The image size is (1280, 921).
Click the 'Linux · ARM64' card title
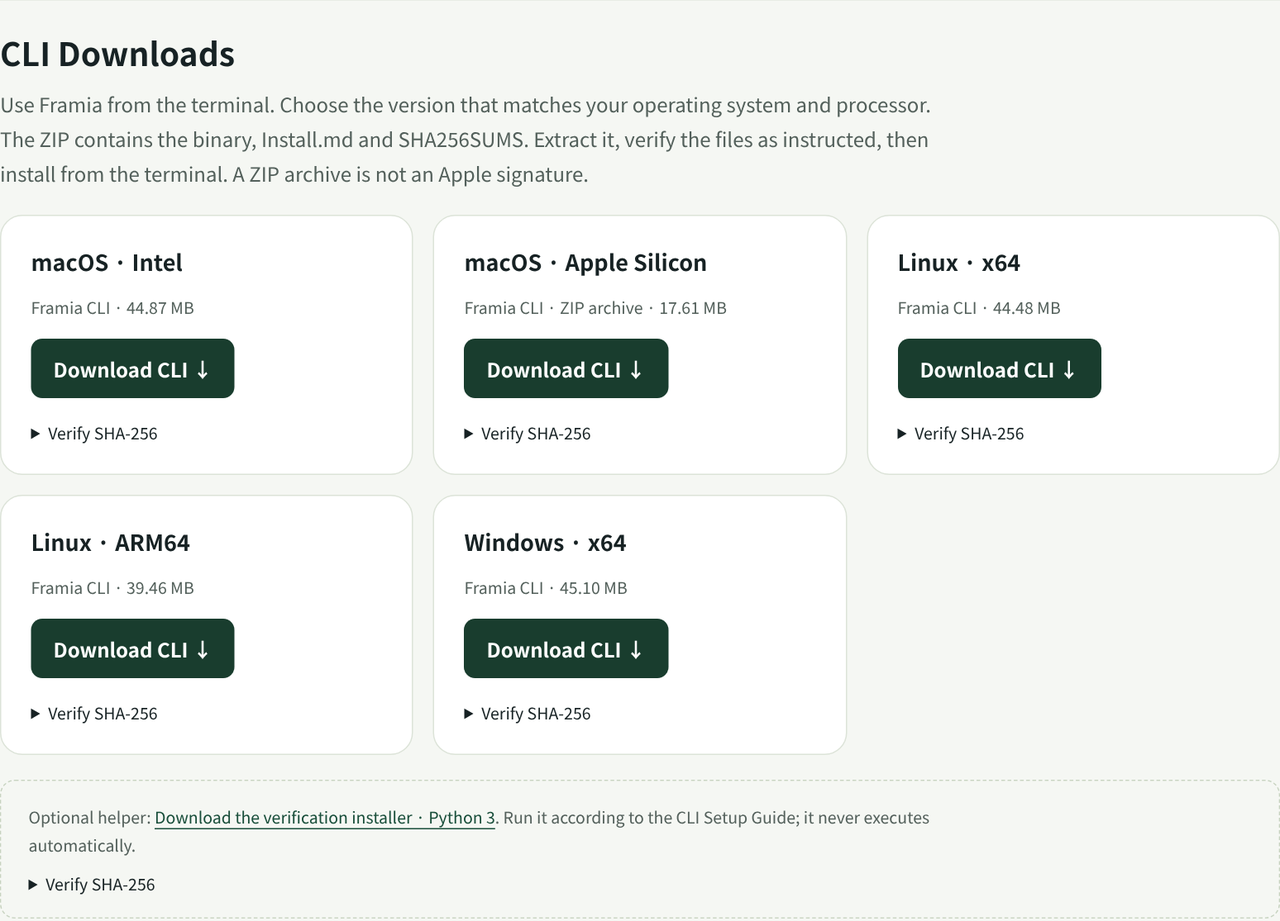coord(110,543)
